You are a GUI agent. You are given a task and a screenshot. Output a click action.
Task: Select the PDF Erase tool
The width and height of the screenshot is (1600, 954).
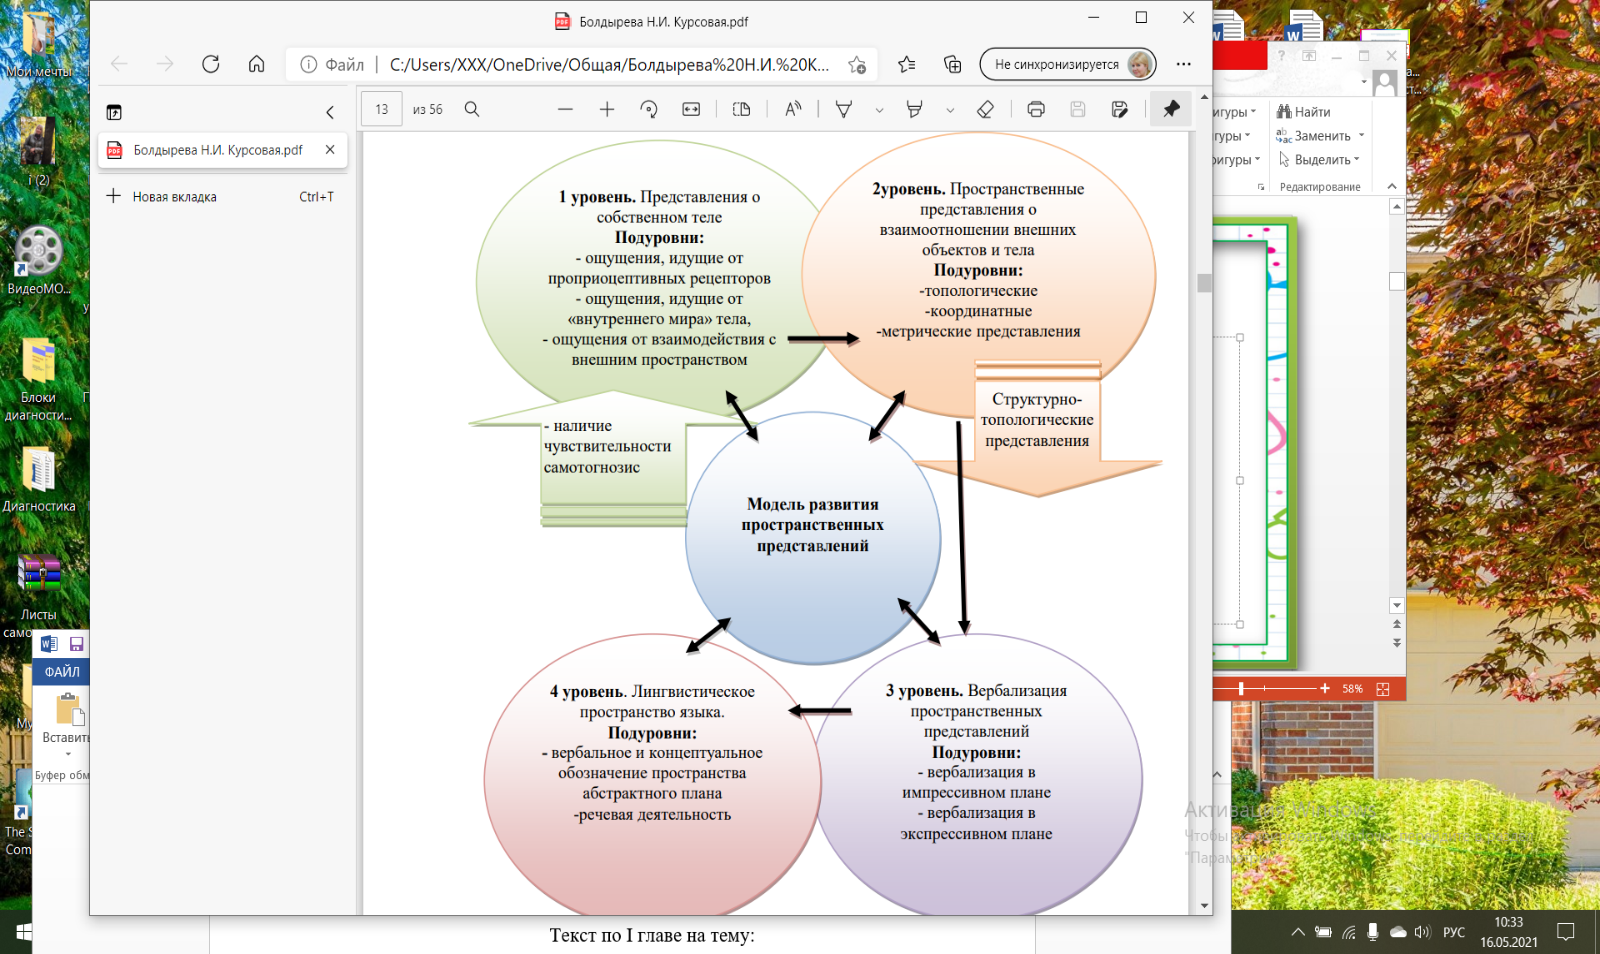point(986,109)
